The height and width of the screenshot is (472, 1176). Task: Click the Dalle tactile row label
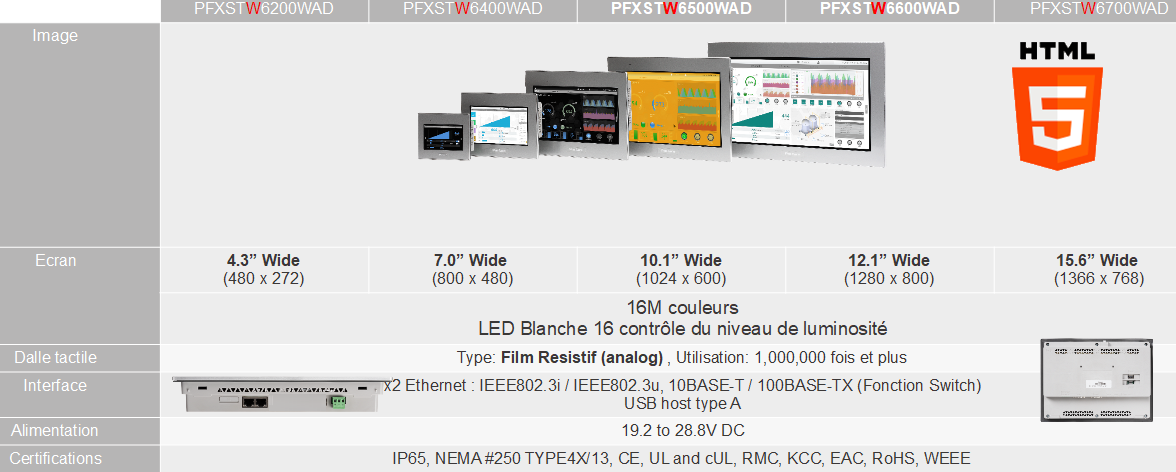55,358
